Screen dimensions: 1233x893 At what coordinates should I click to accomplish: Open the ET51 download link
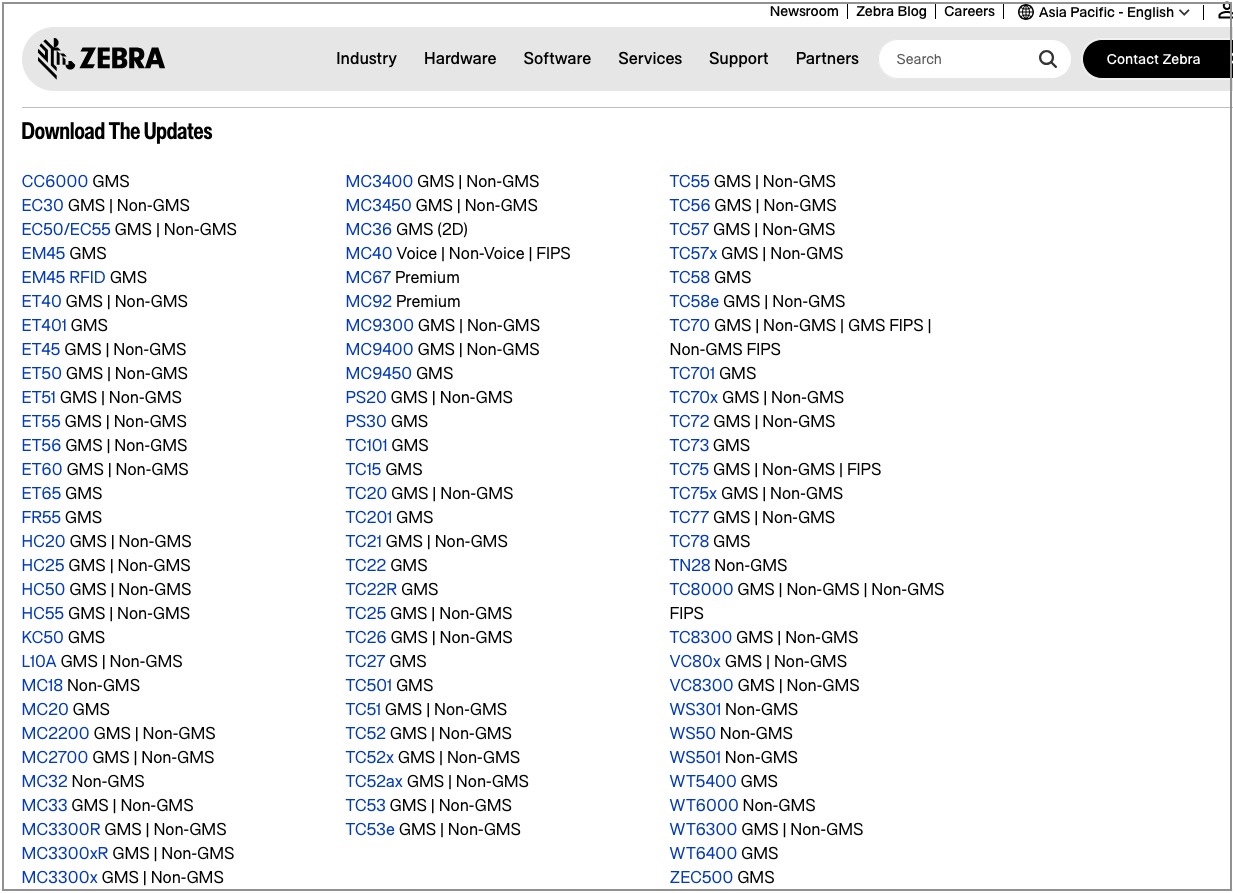coord(39,397)
